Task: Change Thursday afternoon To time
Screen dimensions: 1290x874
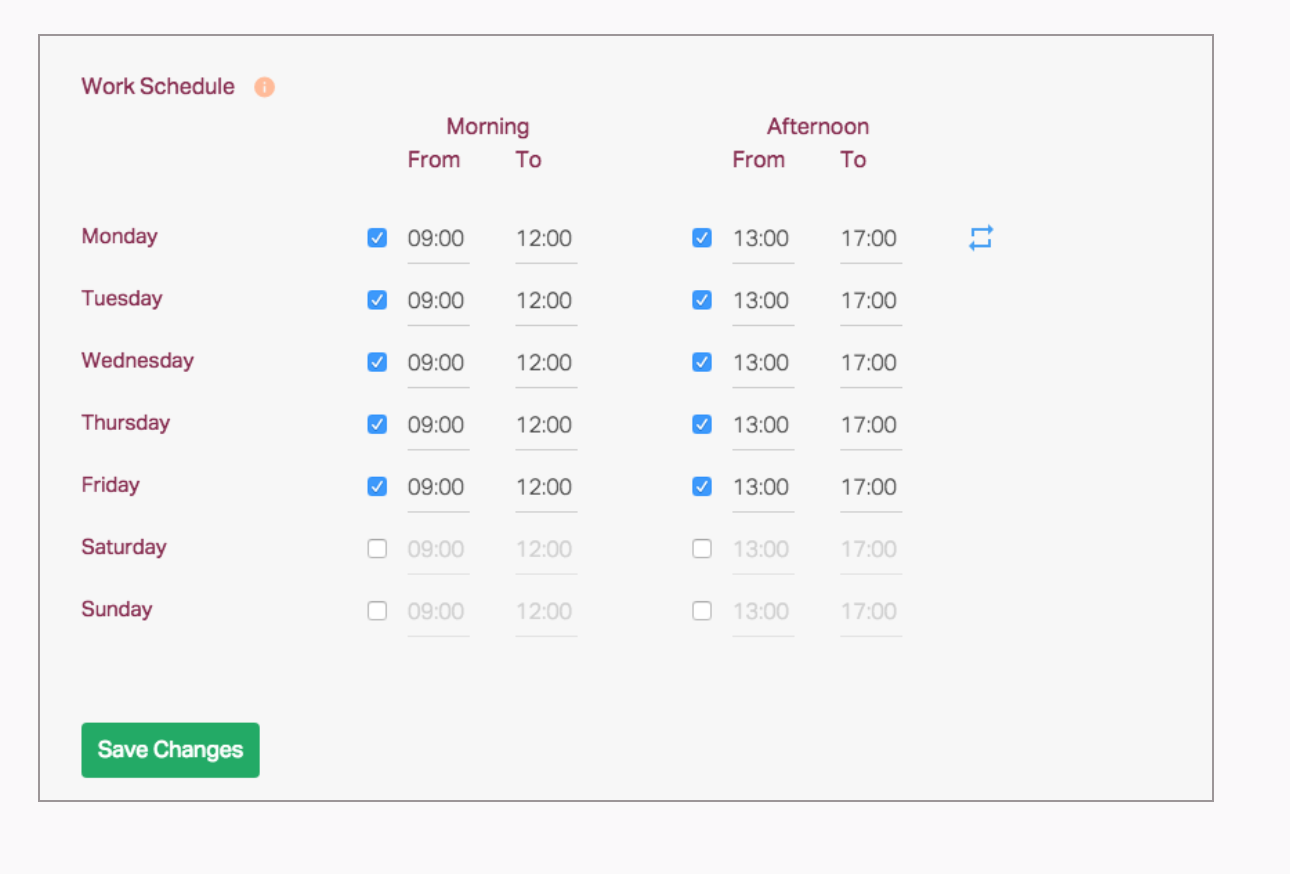Action: tap(871, 425)
